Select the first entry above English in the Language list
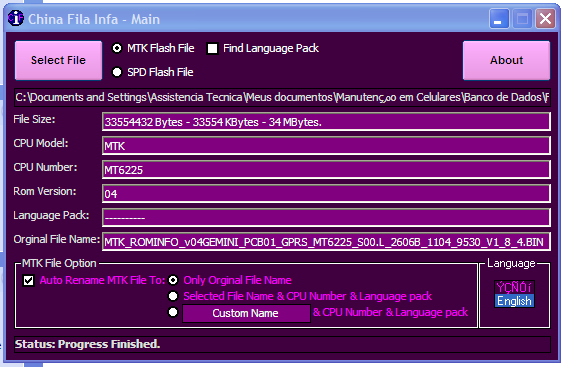563x367 pixels. (514, 287)
